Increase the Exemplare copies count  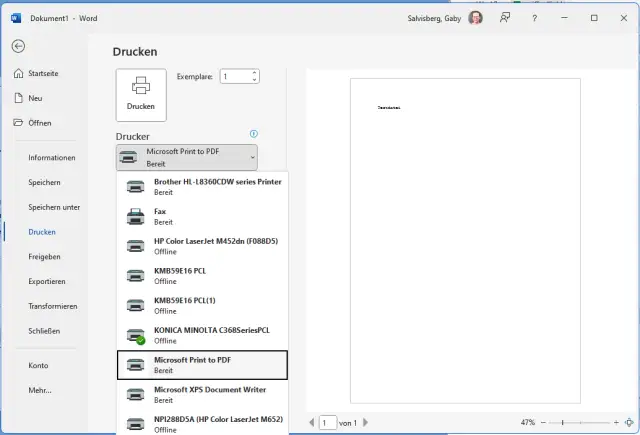pos(254,72)
